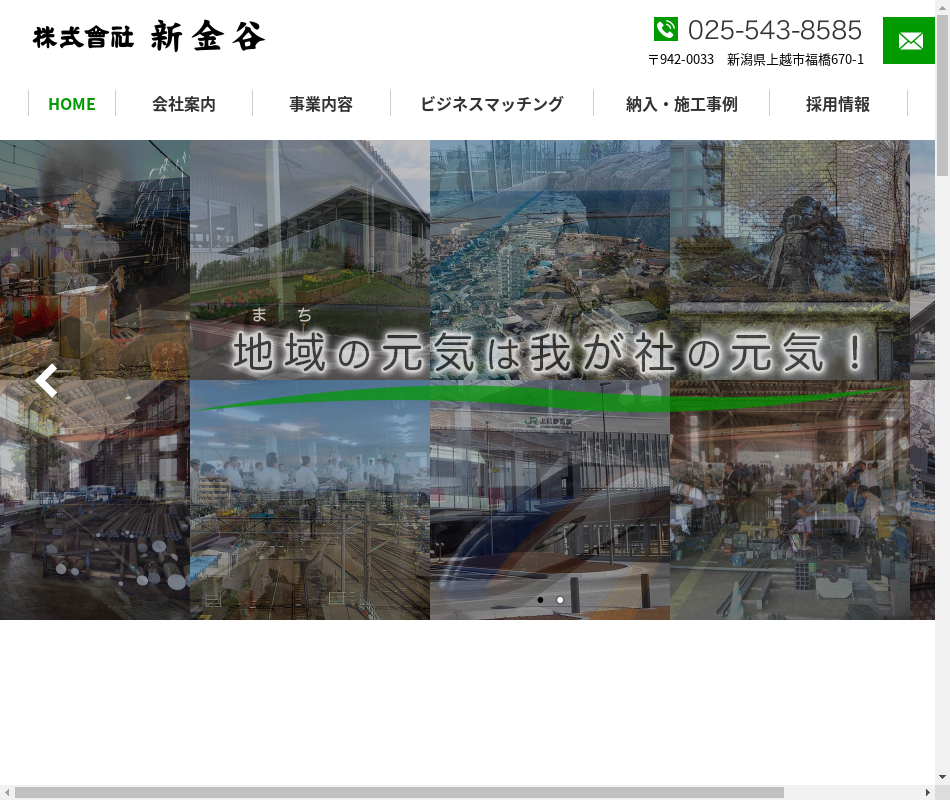The height and width of the screenshot is (800, 950).
Task: Open the 採用情報 menu item
Action: coord(838,104)
